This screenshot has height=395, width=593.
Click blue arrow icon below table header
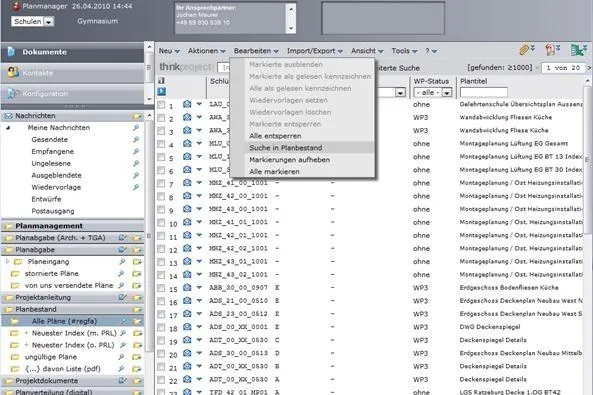click(161, 91)
